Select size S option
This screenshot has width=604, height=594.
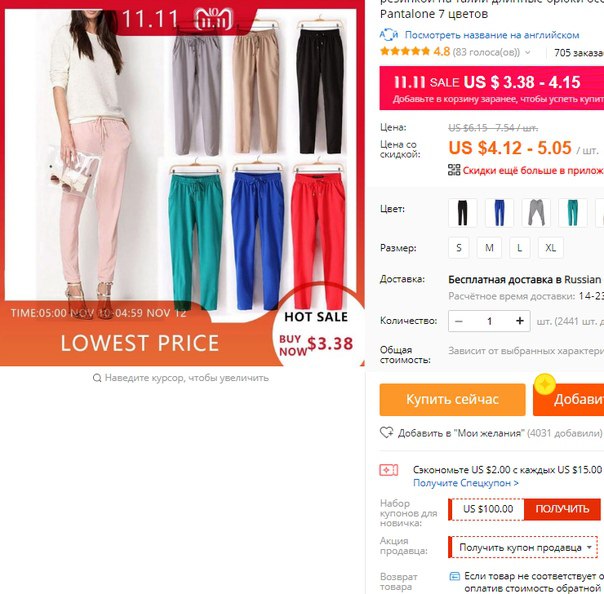click(459, 248)
